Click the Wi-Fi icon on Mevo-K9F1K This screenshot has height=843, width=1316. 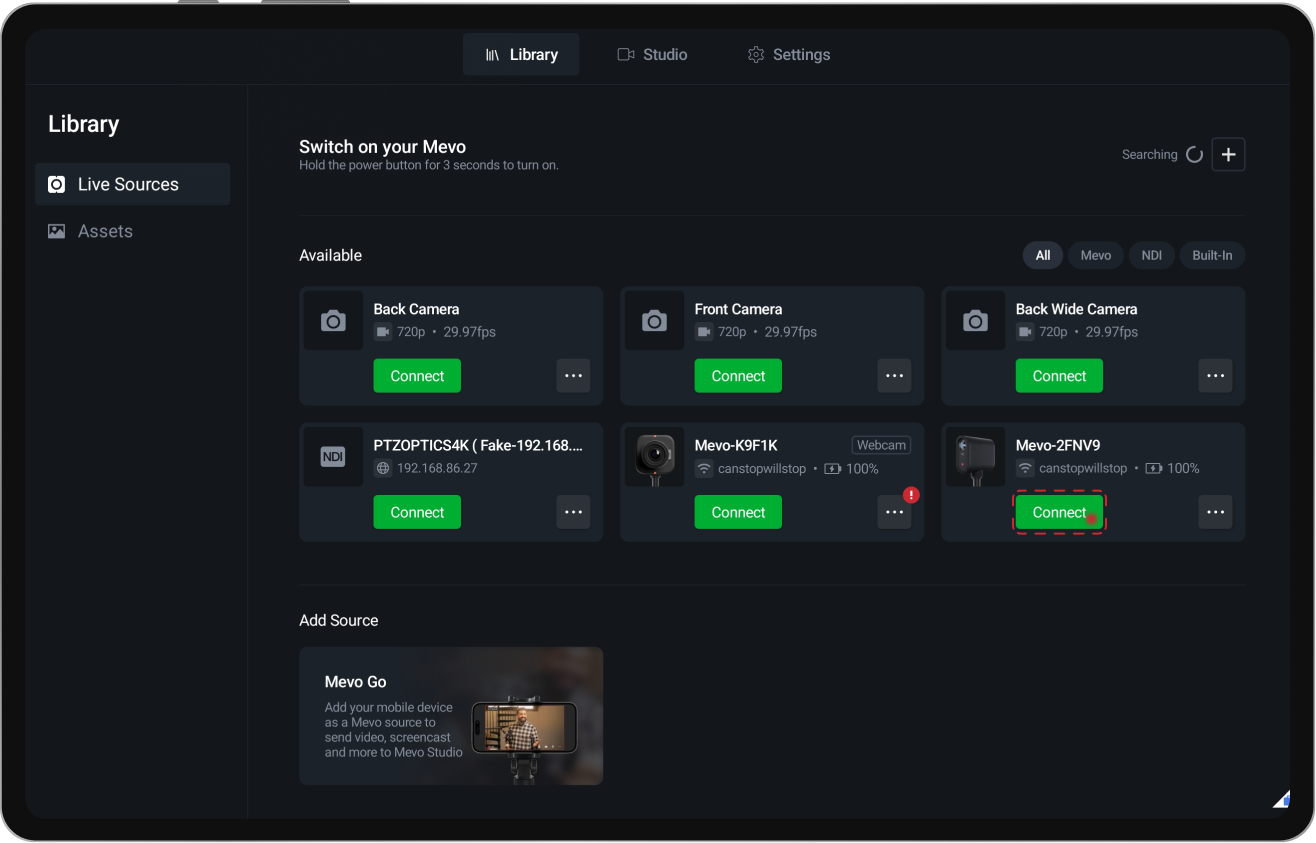(704, 468)
